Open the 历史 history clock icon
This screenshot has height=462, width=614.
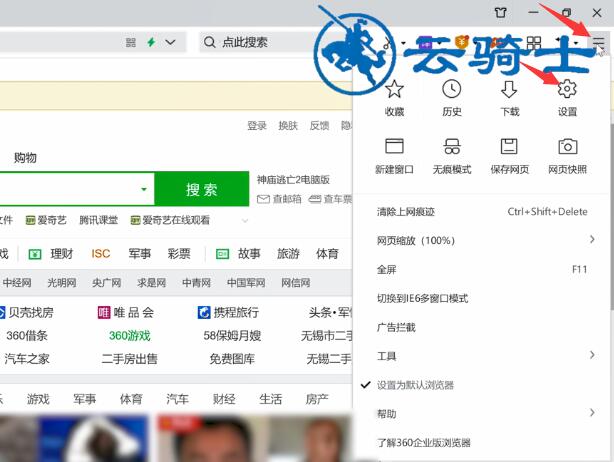point(451,89)
